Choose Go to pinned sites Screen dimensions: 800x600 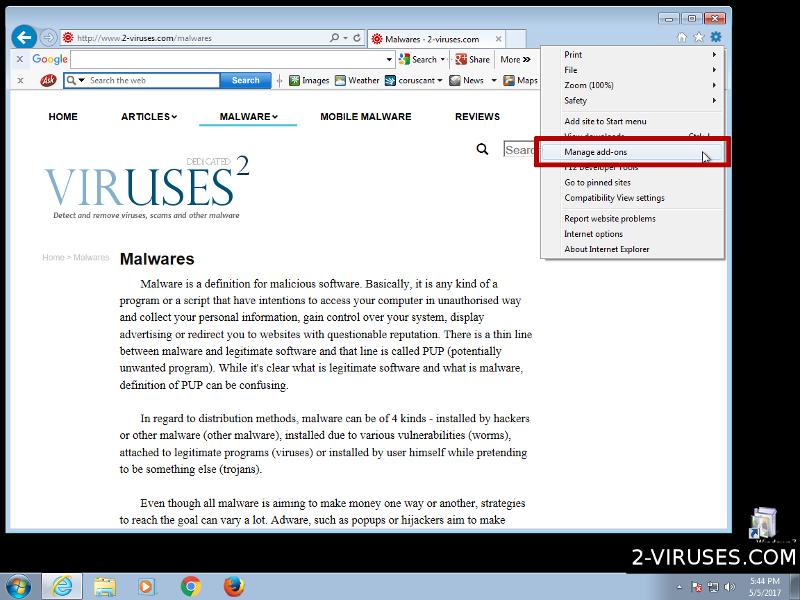tap(633, 182)
